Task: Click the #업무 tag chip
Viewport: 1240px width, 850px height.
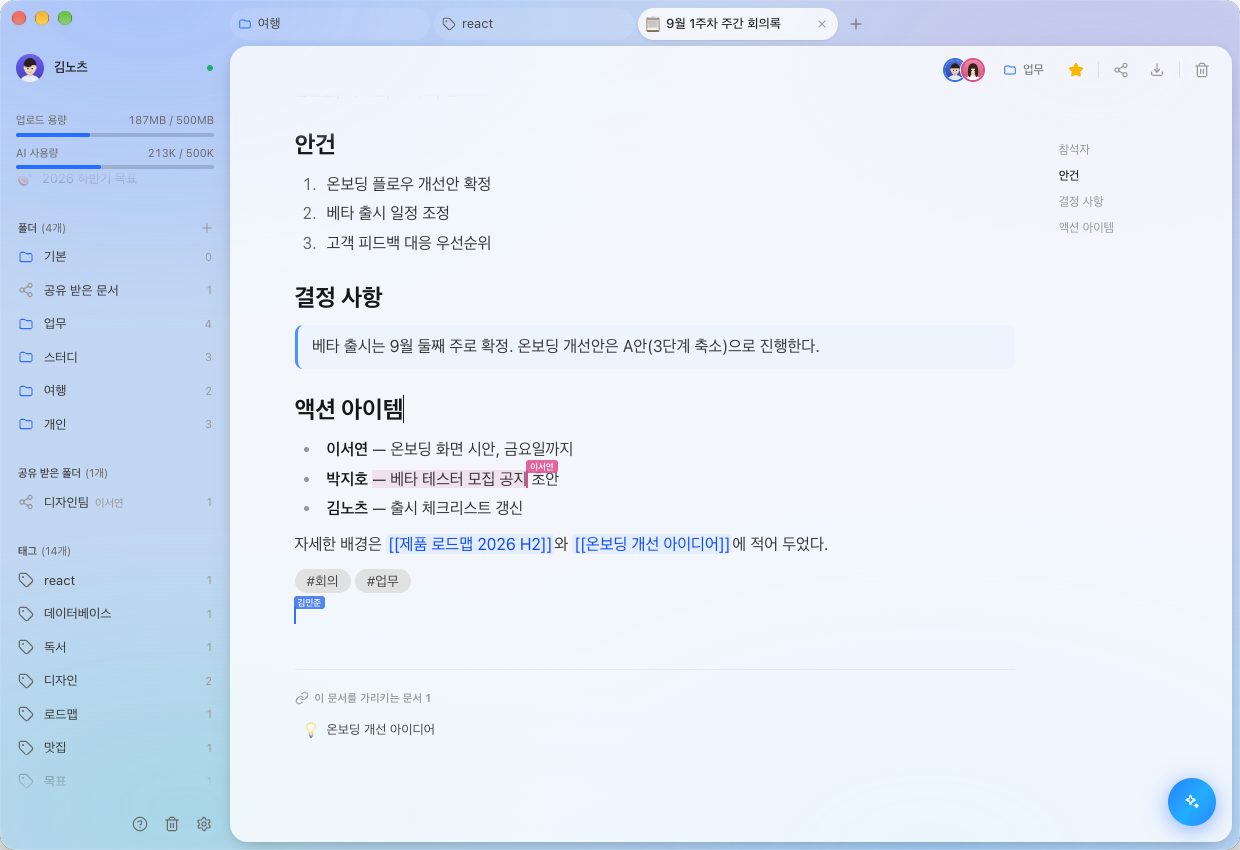Action: [383, 581]
